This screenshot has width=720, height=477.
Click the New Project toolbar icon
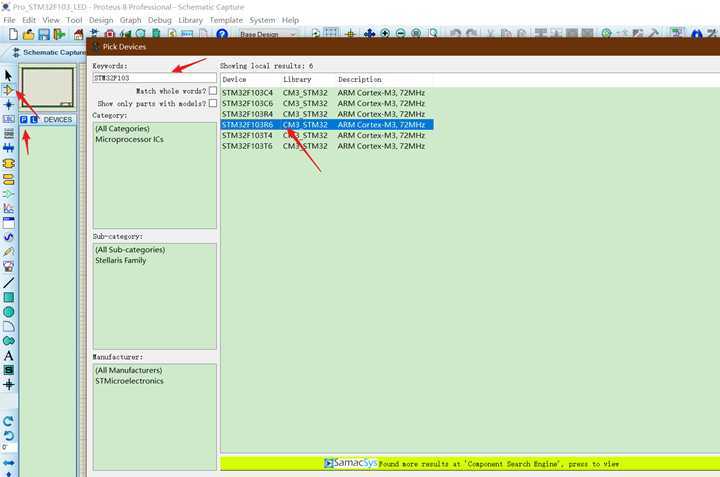coord(13,34)
